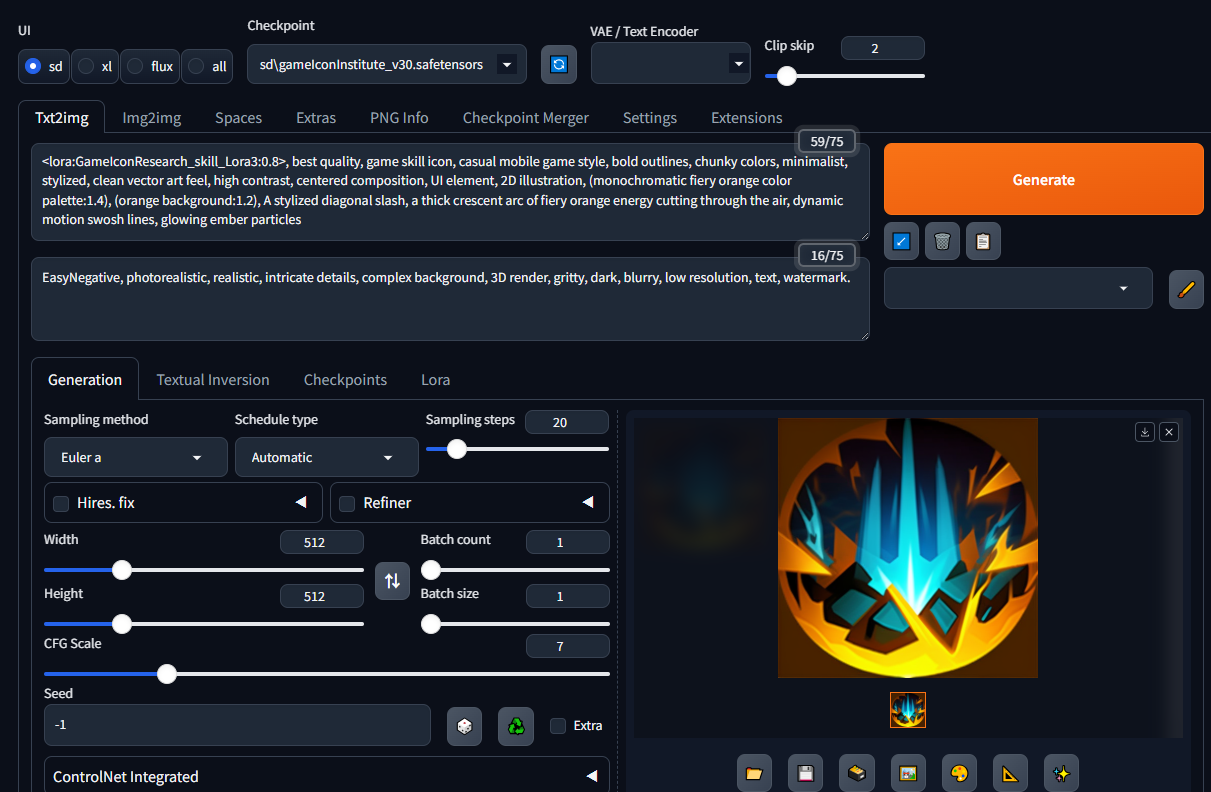This screenshot has width=1211, height=792.
Task: Open the Spaces tab
Action: (x=238, y=117)
